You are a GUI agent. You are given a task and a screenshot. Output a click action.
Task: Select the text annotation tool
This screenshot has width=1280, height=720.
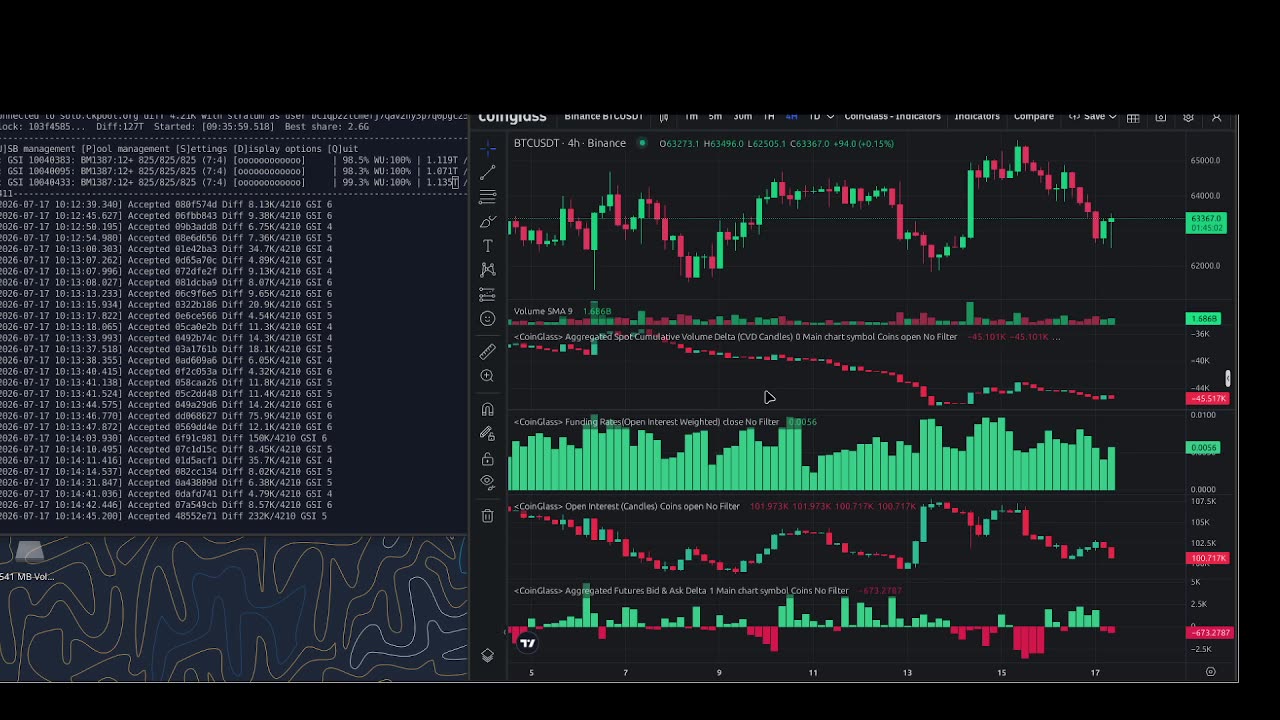[488, 246]
